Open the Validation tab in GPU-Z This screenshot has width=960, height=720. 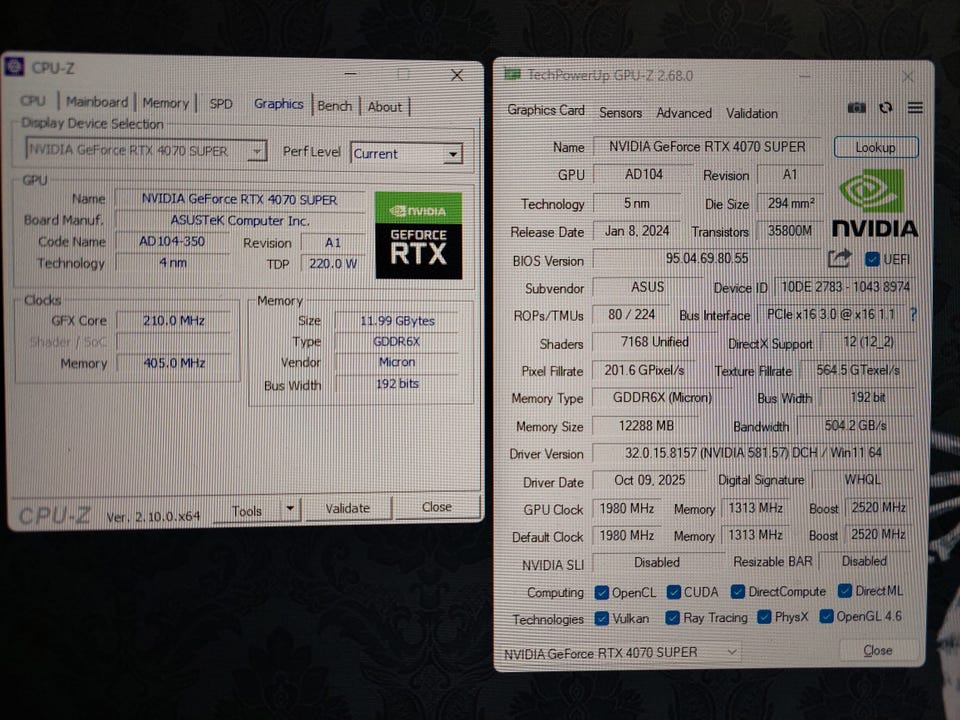pos(752,113)
